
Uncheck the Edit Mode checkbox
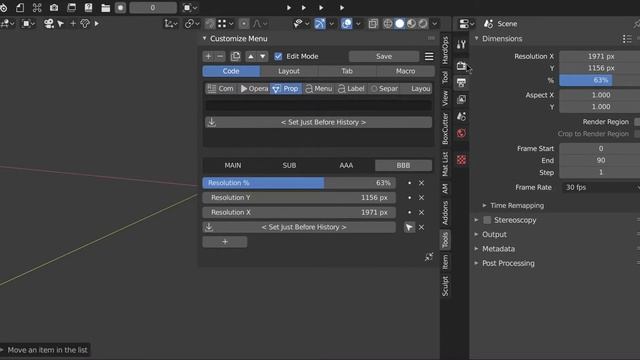click(x=278, y=56)
